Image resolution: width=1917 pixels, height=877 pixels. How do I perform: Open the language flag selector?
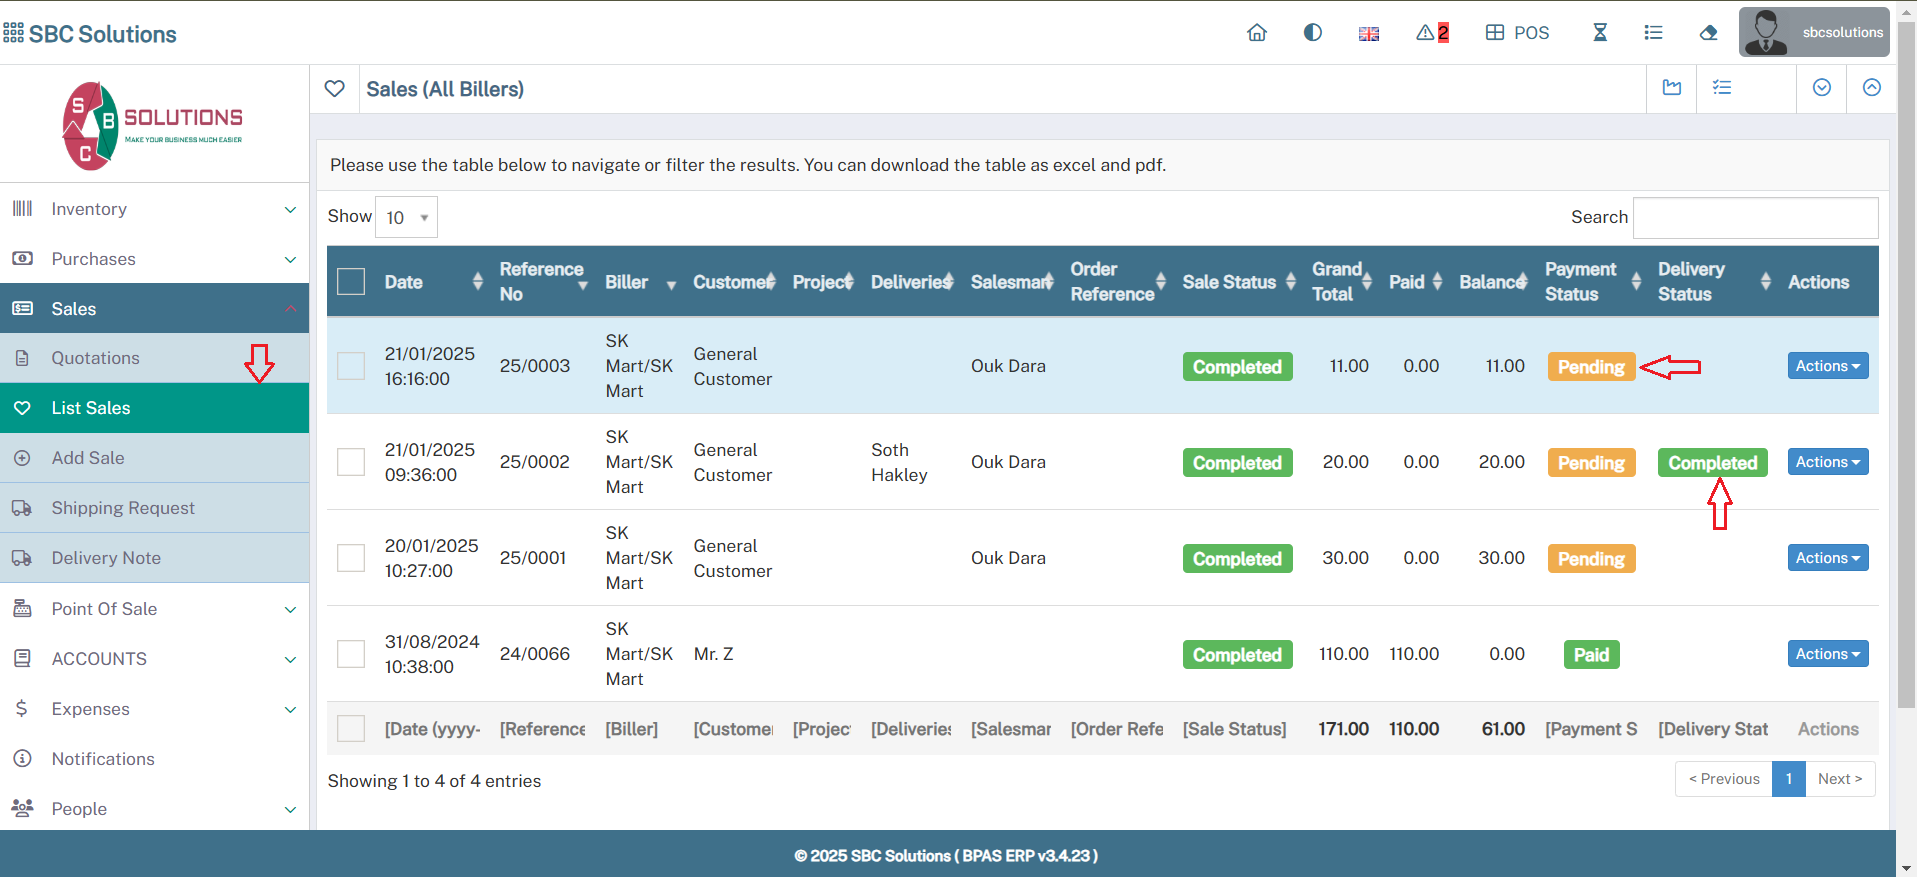1369,34
